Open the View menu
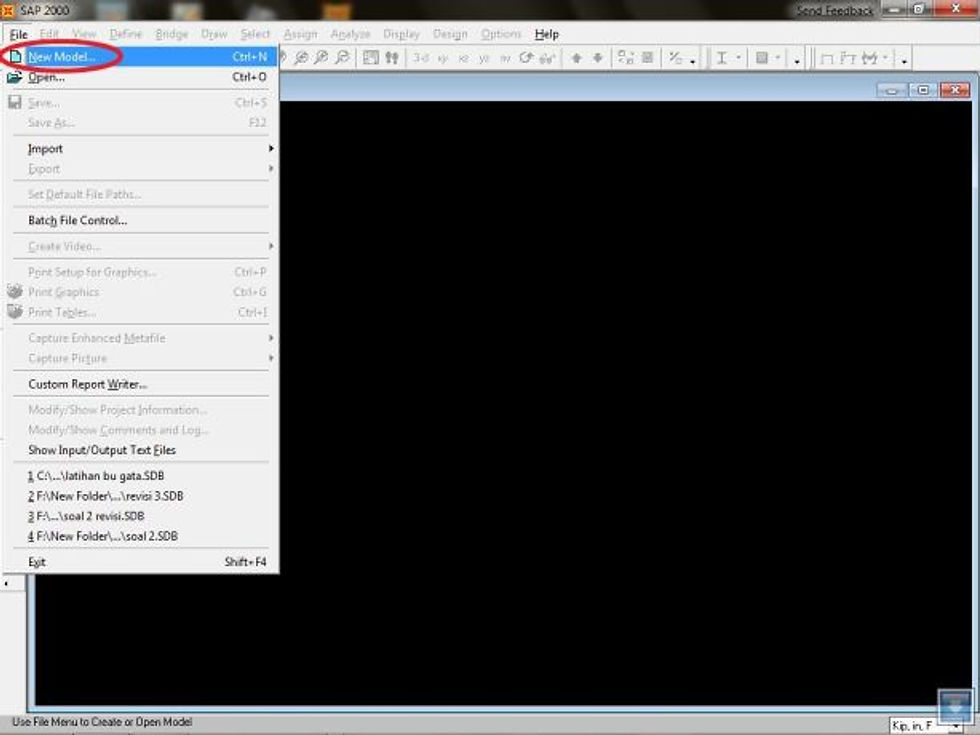Image resolution: width=980 pixels, height=735 pixels. pyautogui.click(x=84, y=34)
